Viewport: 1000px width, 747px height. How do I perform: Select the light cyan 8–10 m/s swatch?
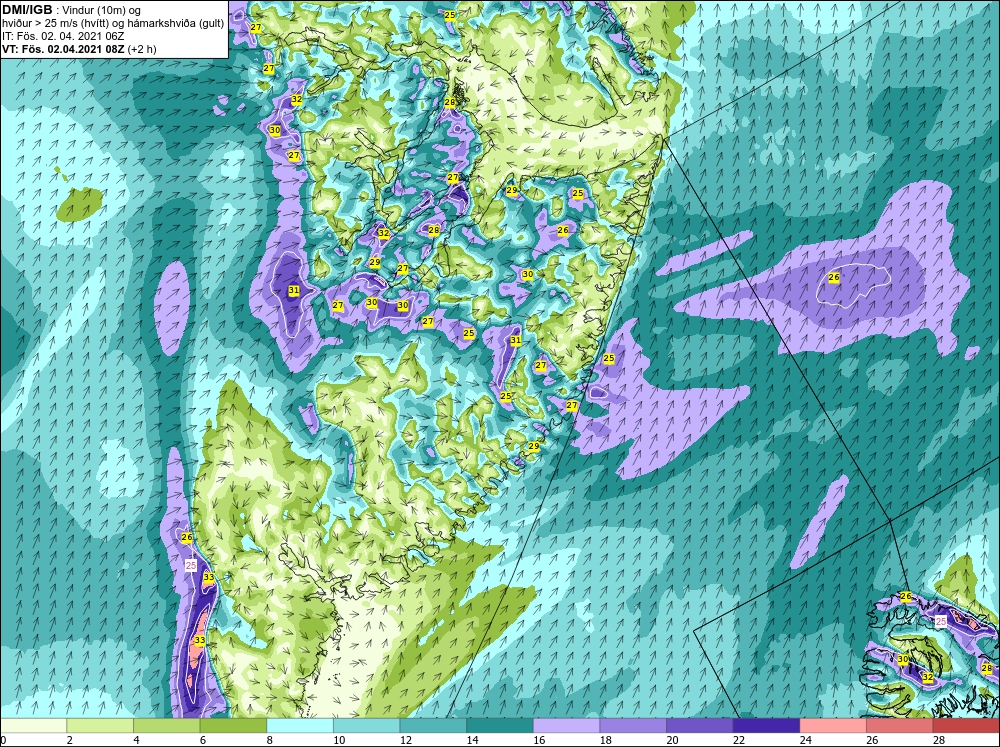(300, 725)
